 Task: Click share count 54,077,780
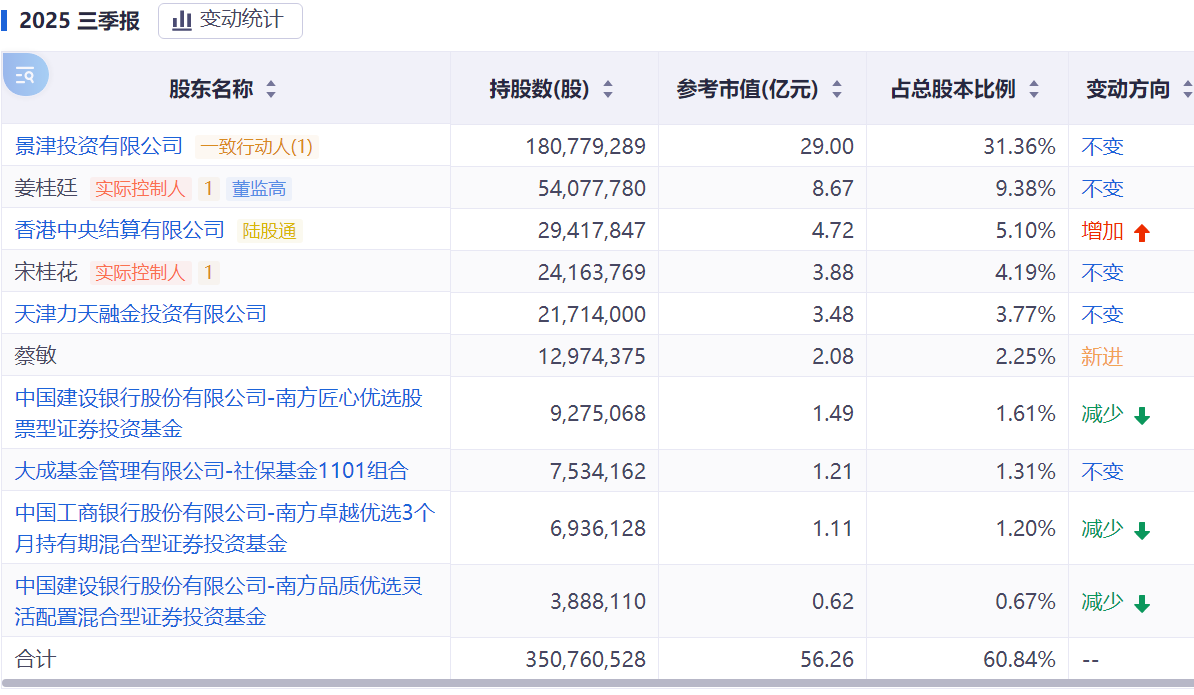coord(592,188)
